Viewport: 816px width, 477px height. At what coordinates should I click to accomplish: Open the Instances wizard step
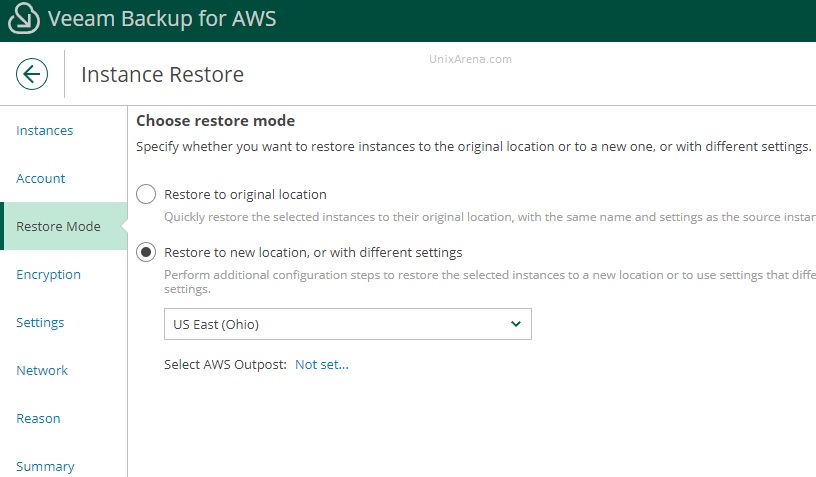(x=45, y=131)
